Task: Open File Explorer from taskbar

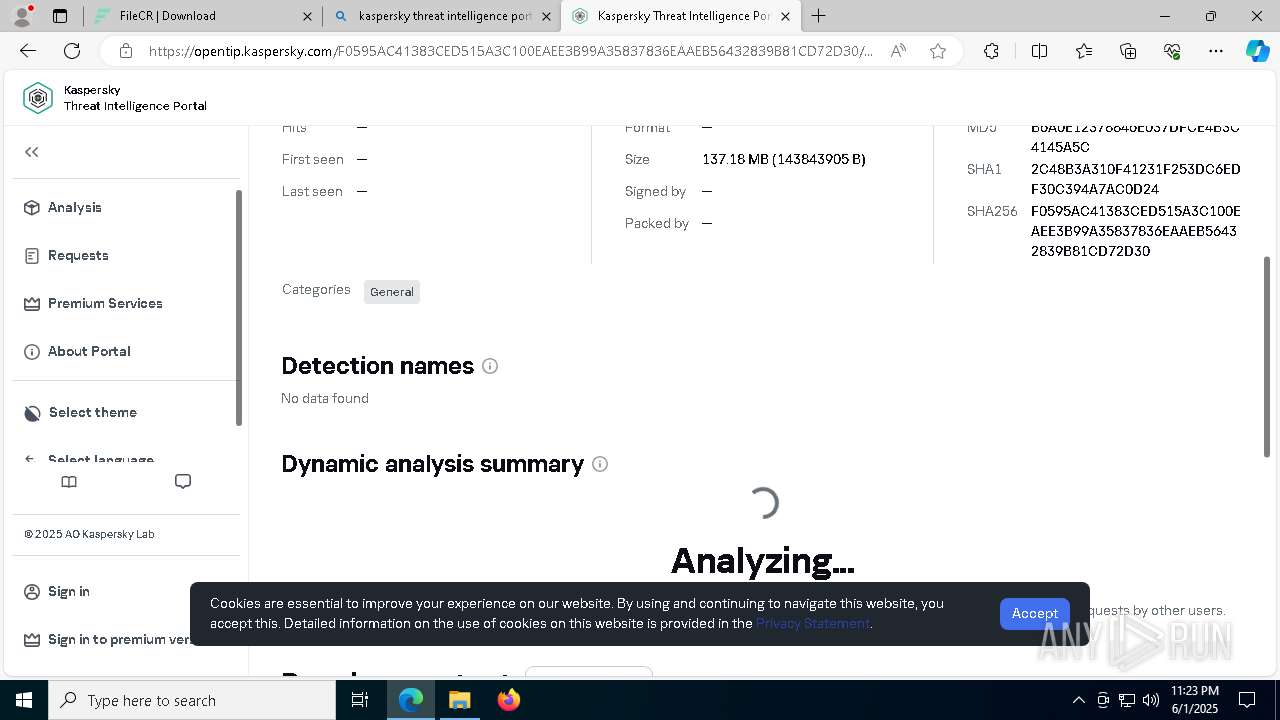Action: click(459, 700)
